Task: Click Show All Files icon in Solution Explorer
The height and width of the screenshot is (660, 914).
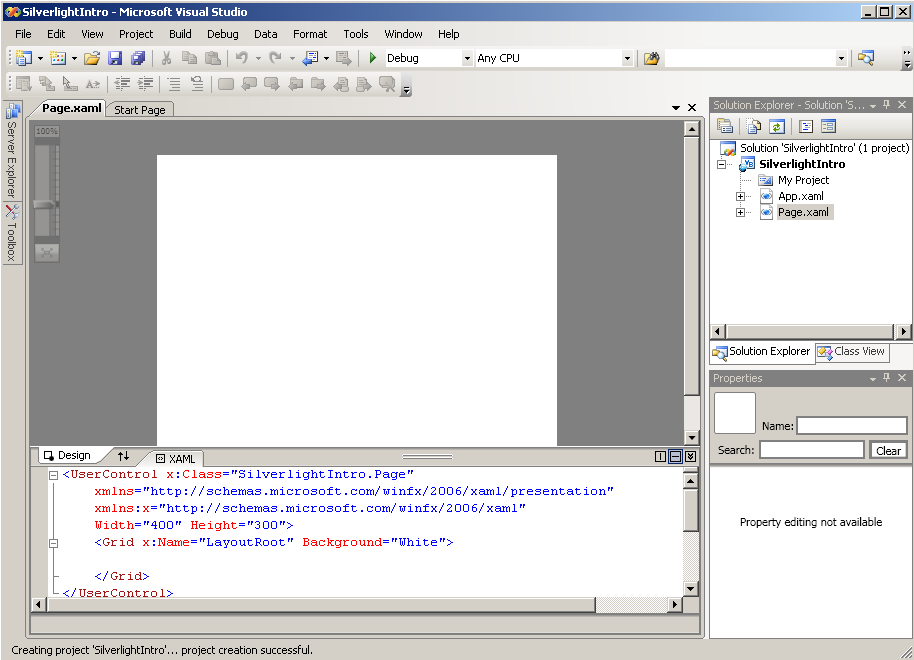Action: click(x=754, y=126)
